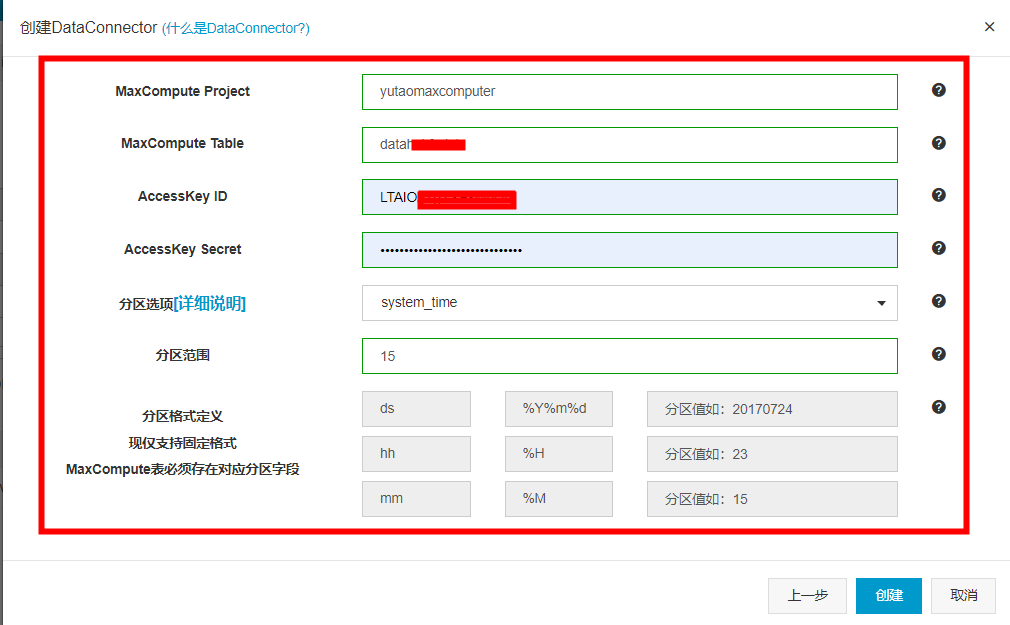Click the MaxCompute Table label
Image resolution: width=1010 pixels, height=625 pixels.
pyautogui.click(x=182, y=144)
